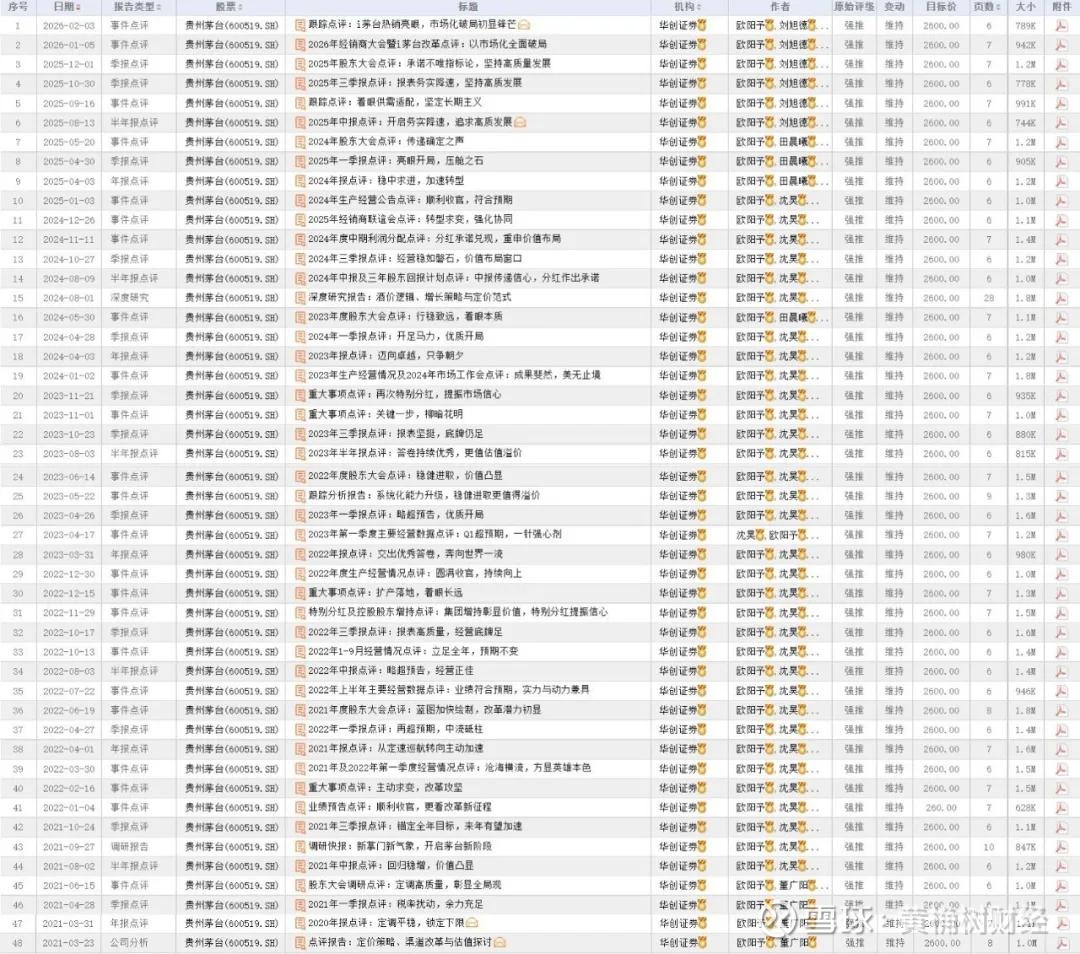The image size is (1080, 954).
Task: Click the 标题 column header
Action: tap(468, 6)
